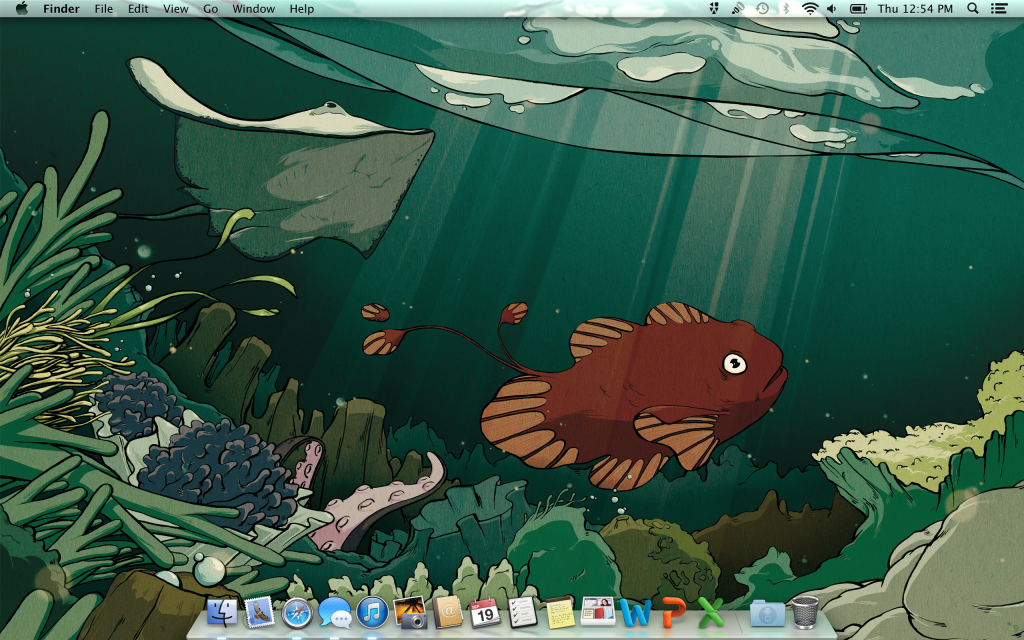Launch Safari from the Dock
1024x640 pixels.
297,613
